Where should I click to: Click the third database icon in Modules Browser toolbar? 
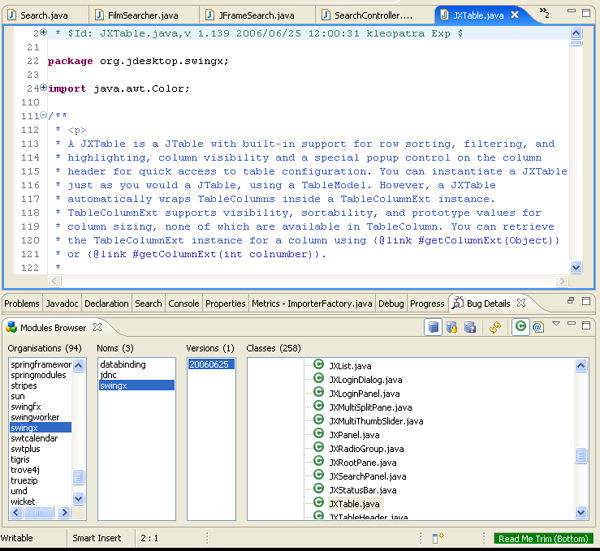pos(468,327)
